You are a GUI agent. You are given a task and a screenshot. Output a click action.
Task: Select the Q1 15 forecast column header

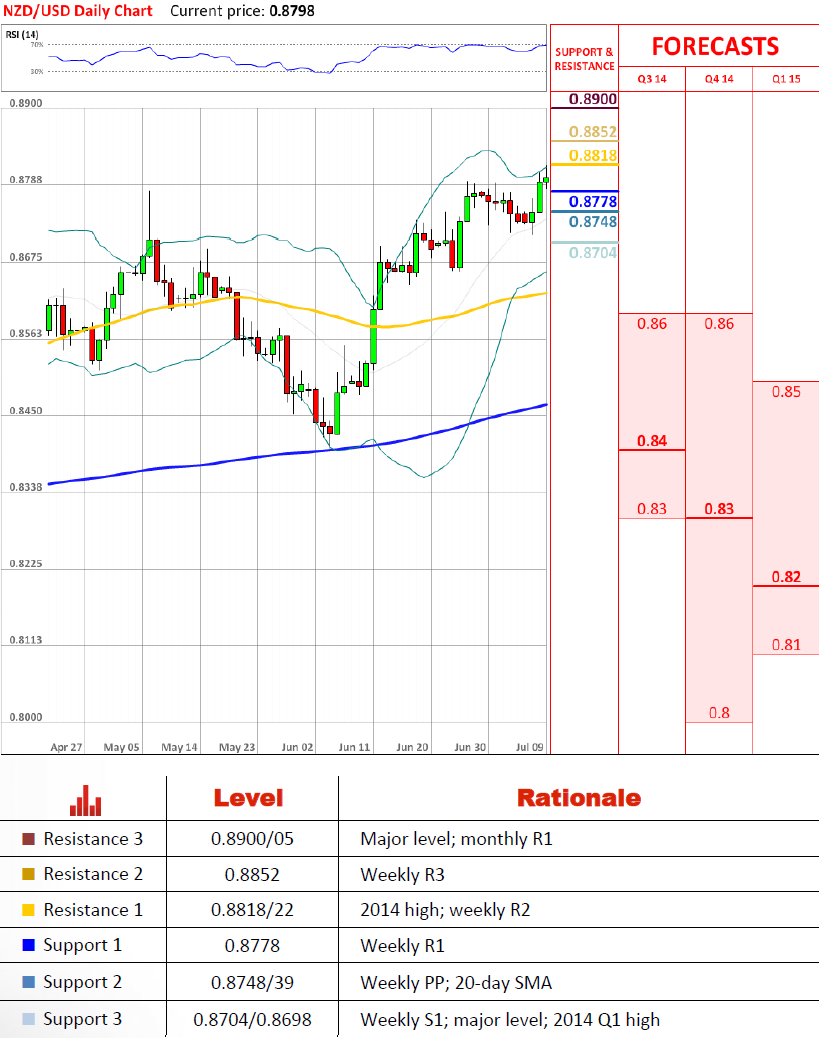pyautogui.click(x=786, y=79)
